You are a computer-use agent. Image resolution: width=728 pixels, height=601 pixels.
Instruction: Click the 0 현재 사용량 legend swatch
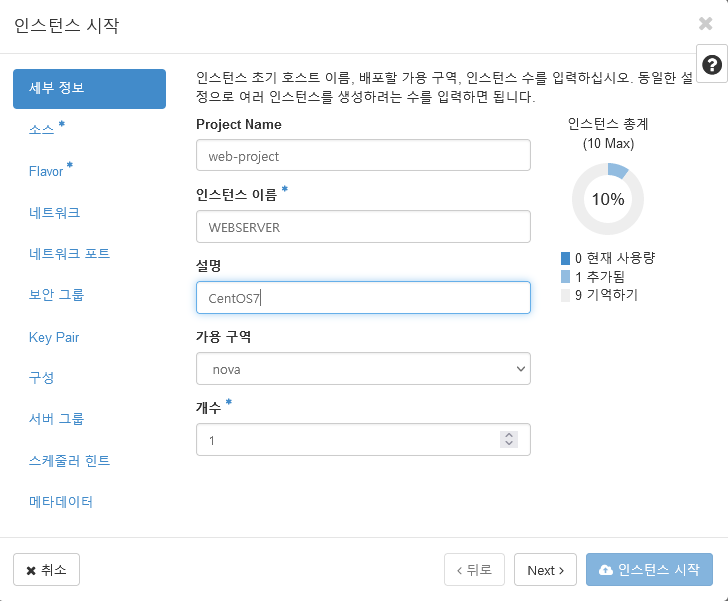(566, 258)
